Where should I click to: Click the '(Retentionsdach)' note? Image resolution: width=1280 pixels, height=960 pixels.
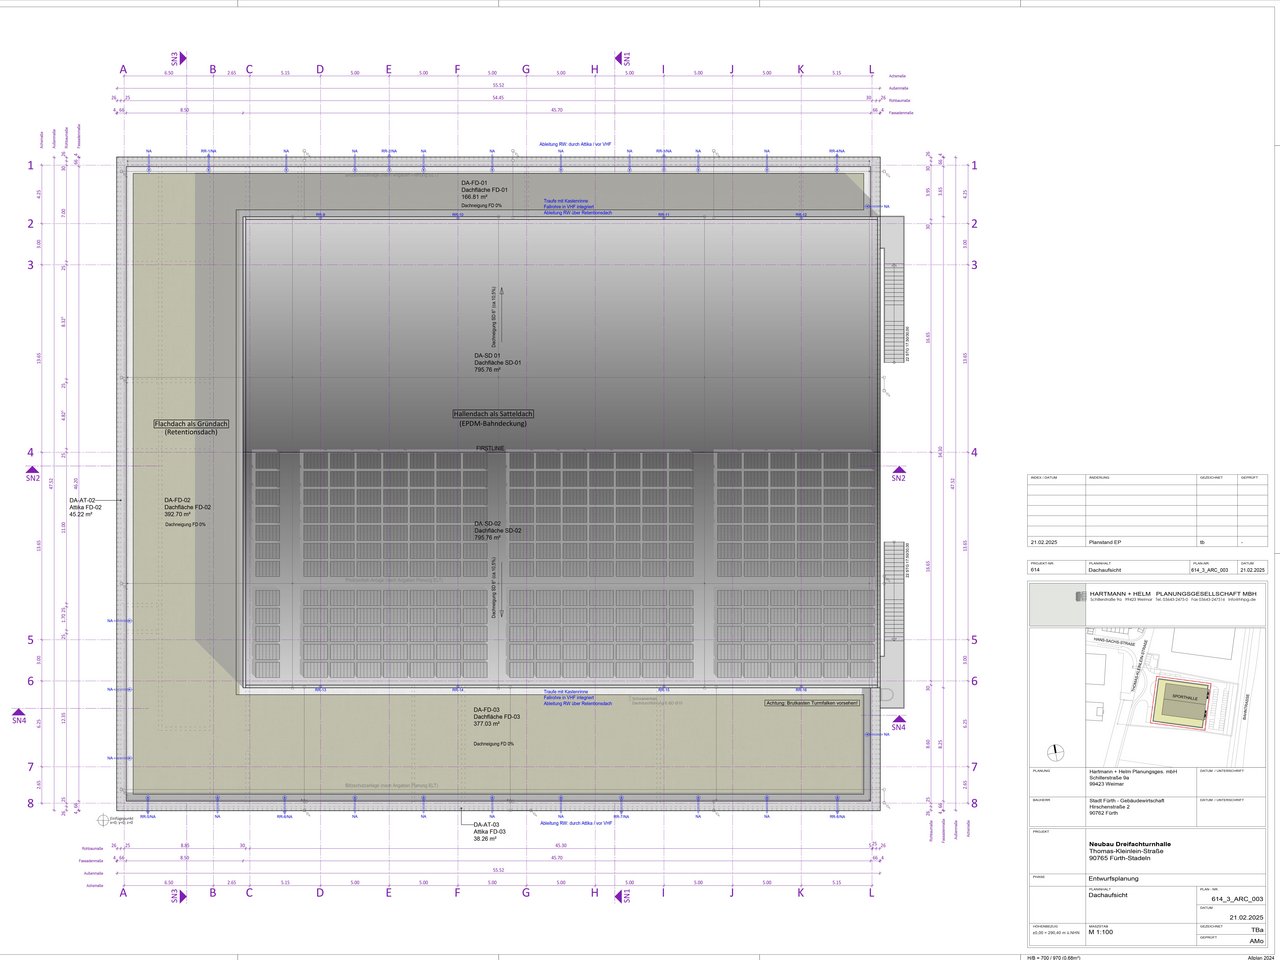coord(191,434)
